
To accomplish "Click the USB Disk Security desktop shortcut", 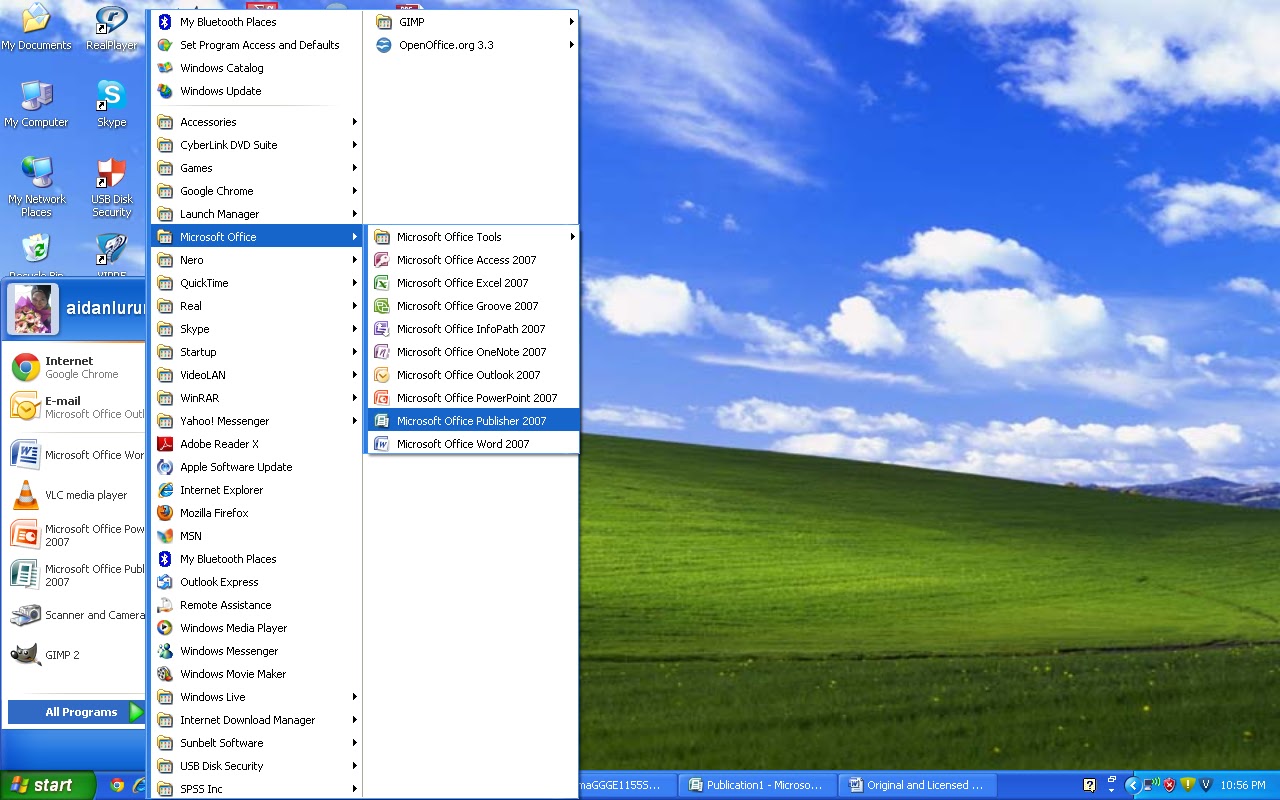I will pos(112,187).
